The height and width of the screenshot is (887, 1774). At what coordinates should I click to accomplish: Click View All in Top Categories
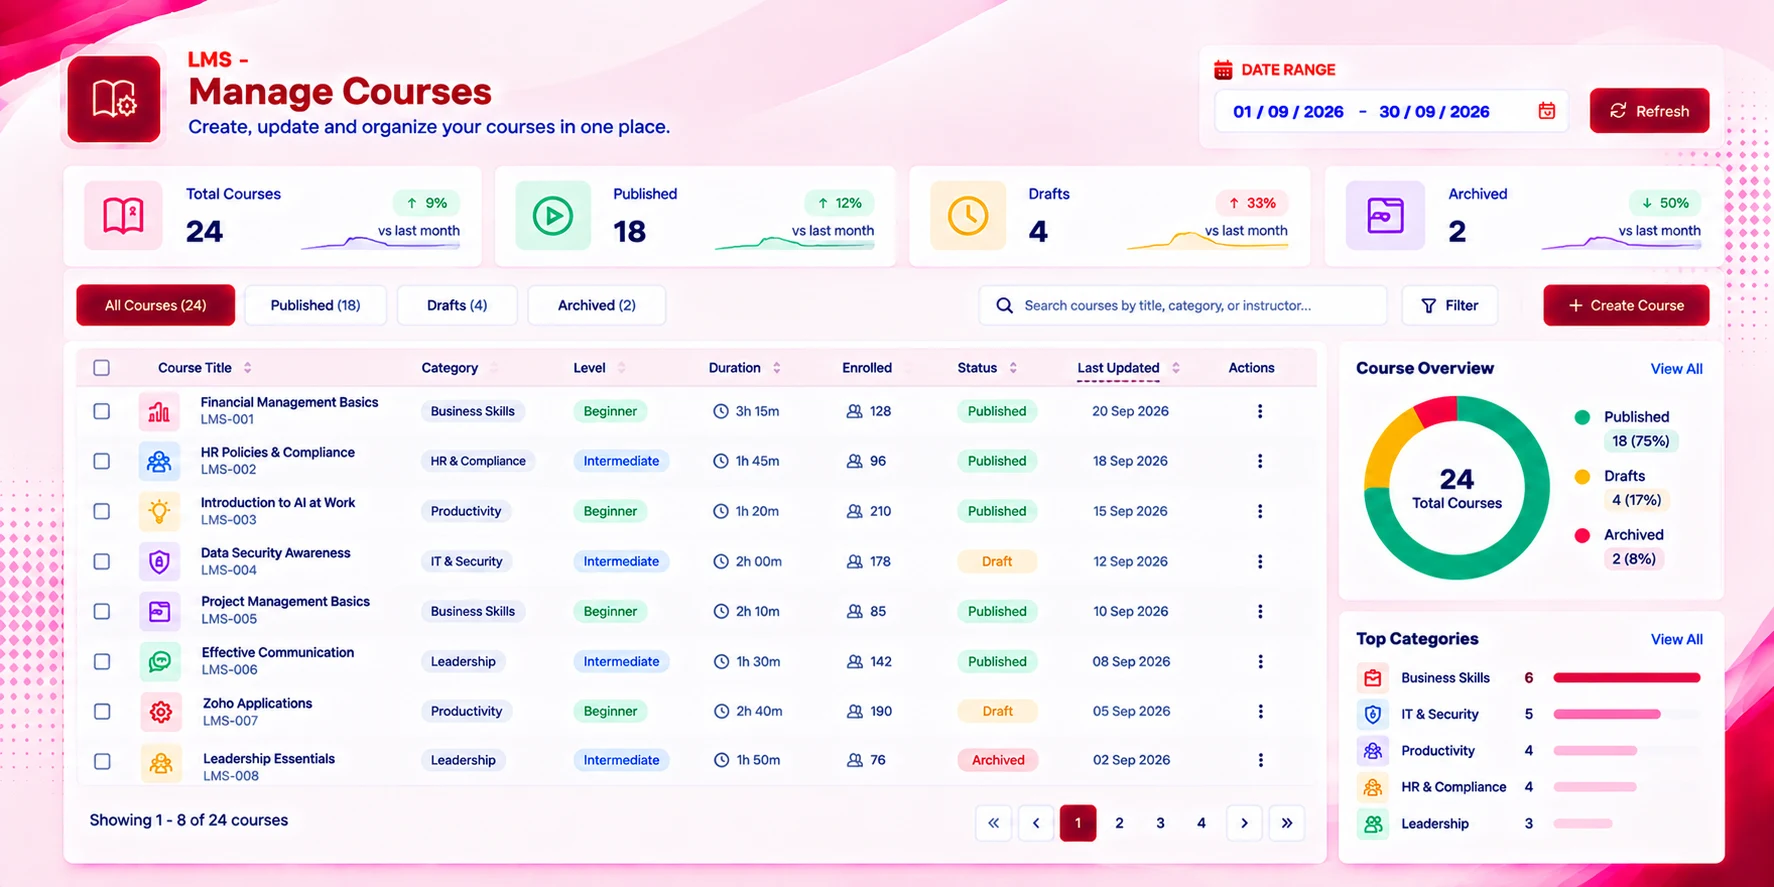click(1676, 640)
